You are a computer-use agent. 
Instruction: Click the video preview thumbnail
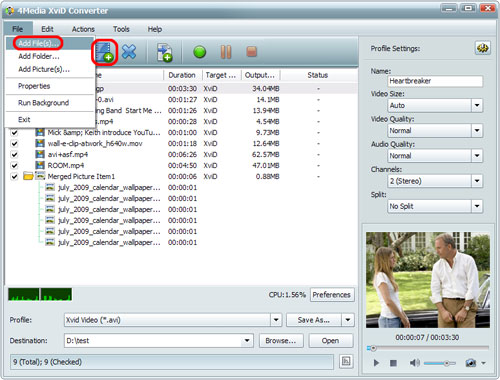click(428, 280)
